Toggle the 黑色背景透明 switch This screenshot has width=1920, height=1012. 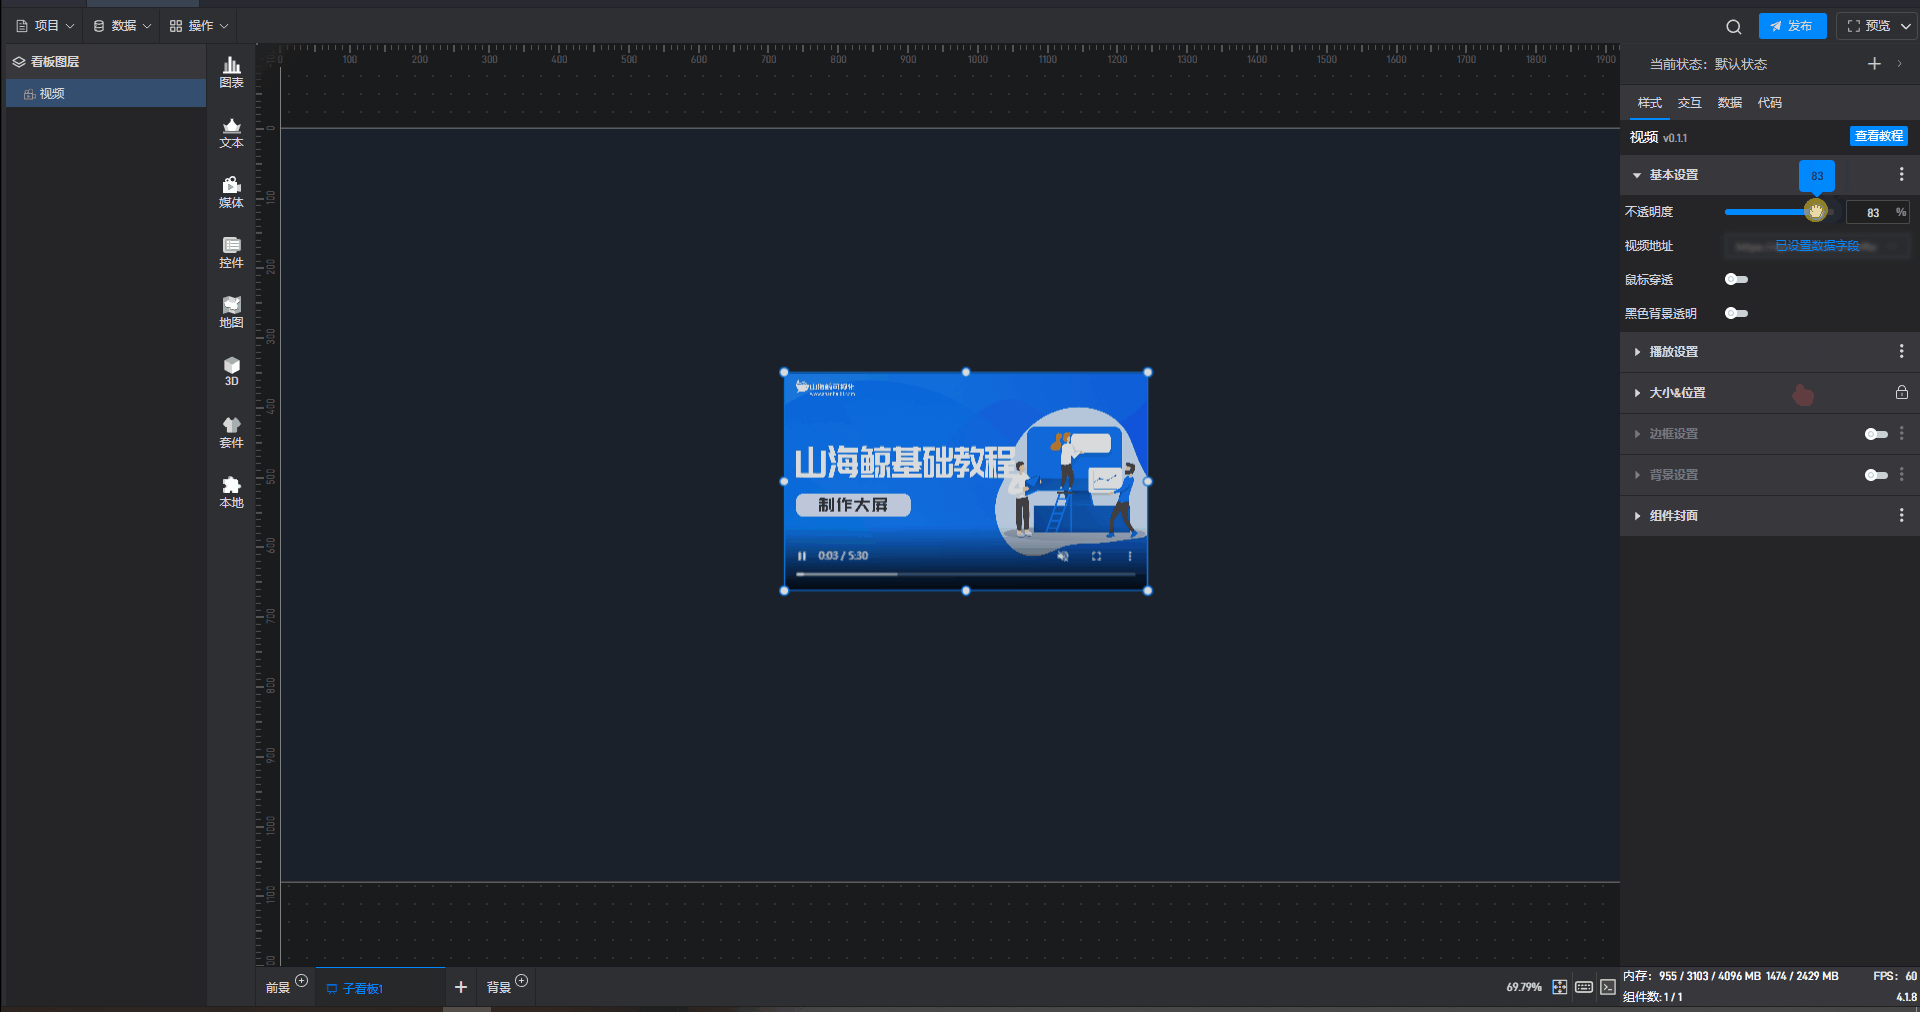pyautogui.click(x=1737, y=314)
